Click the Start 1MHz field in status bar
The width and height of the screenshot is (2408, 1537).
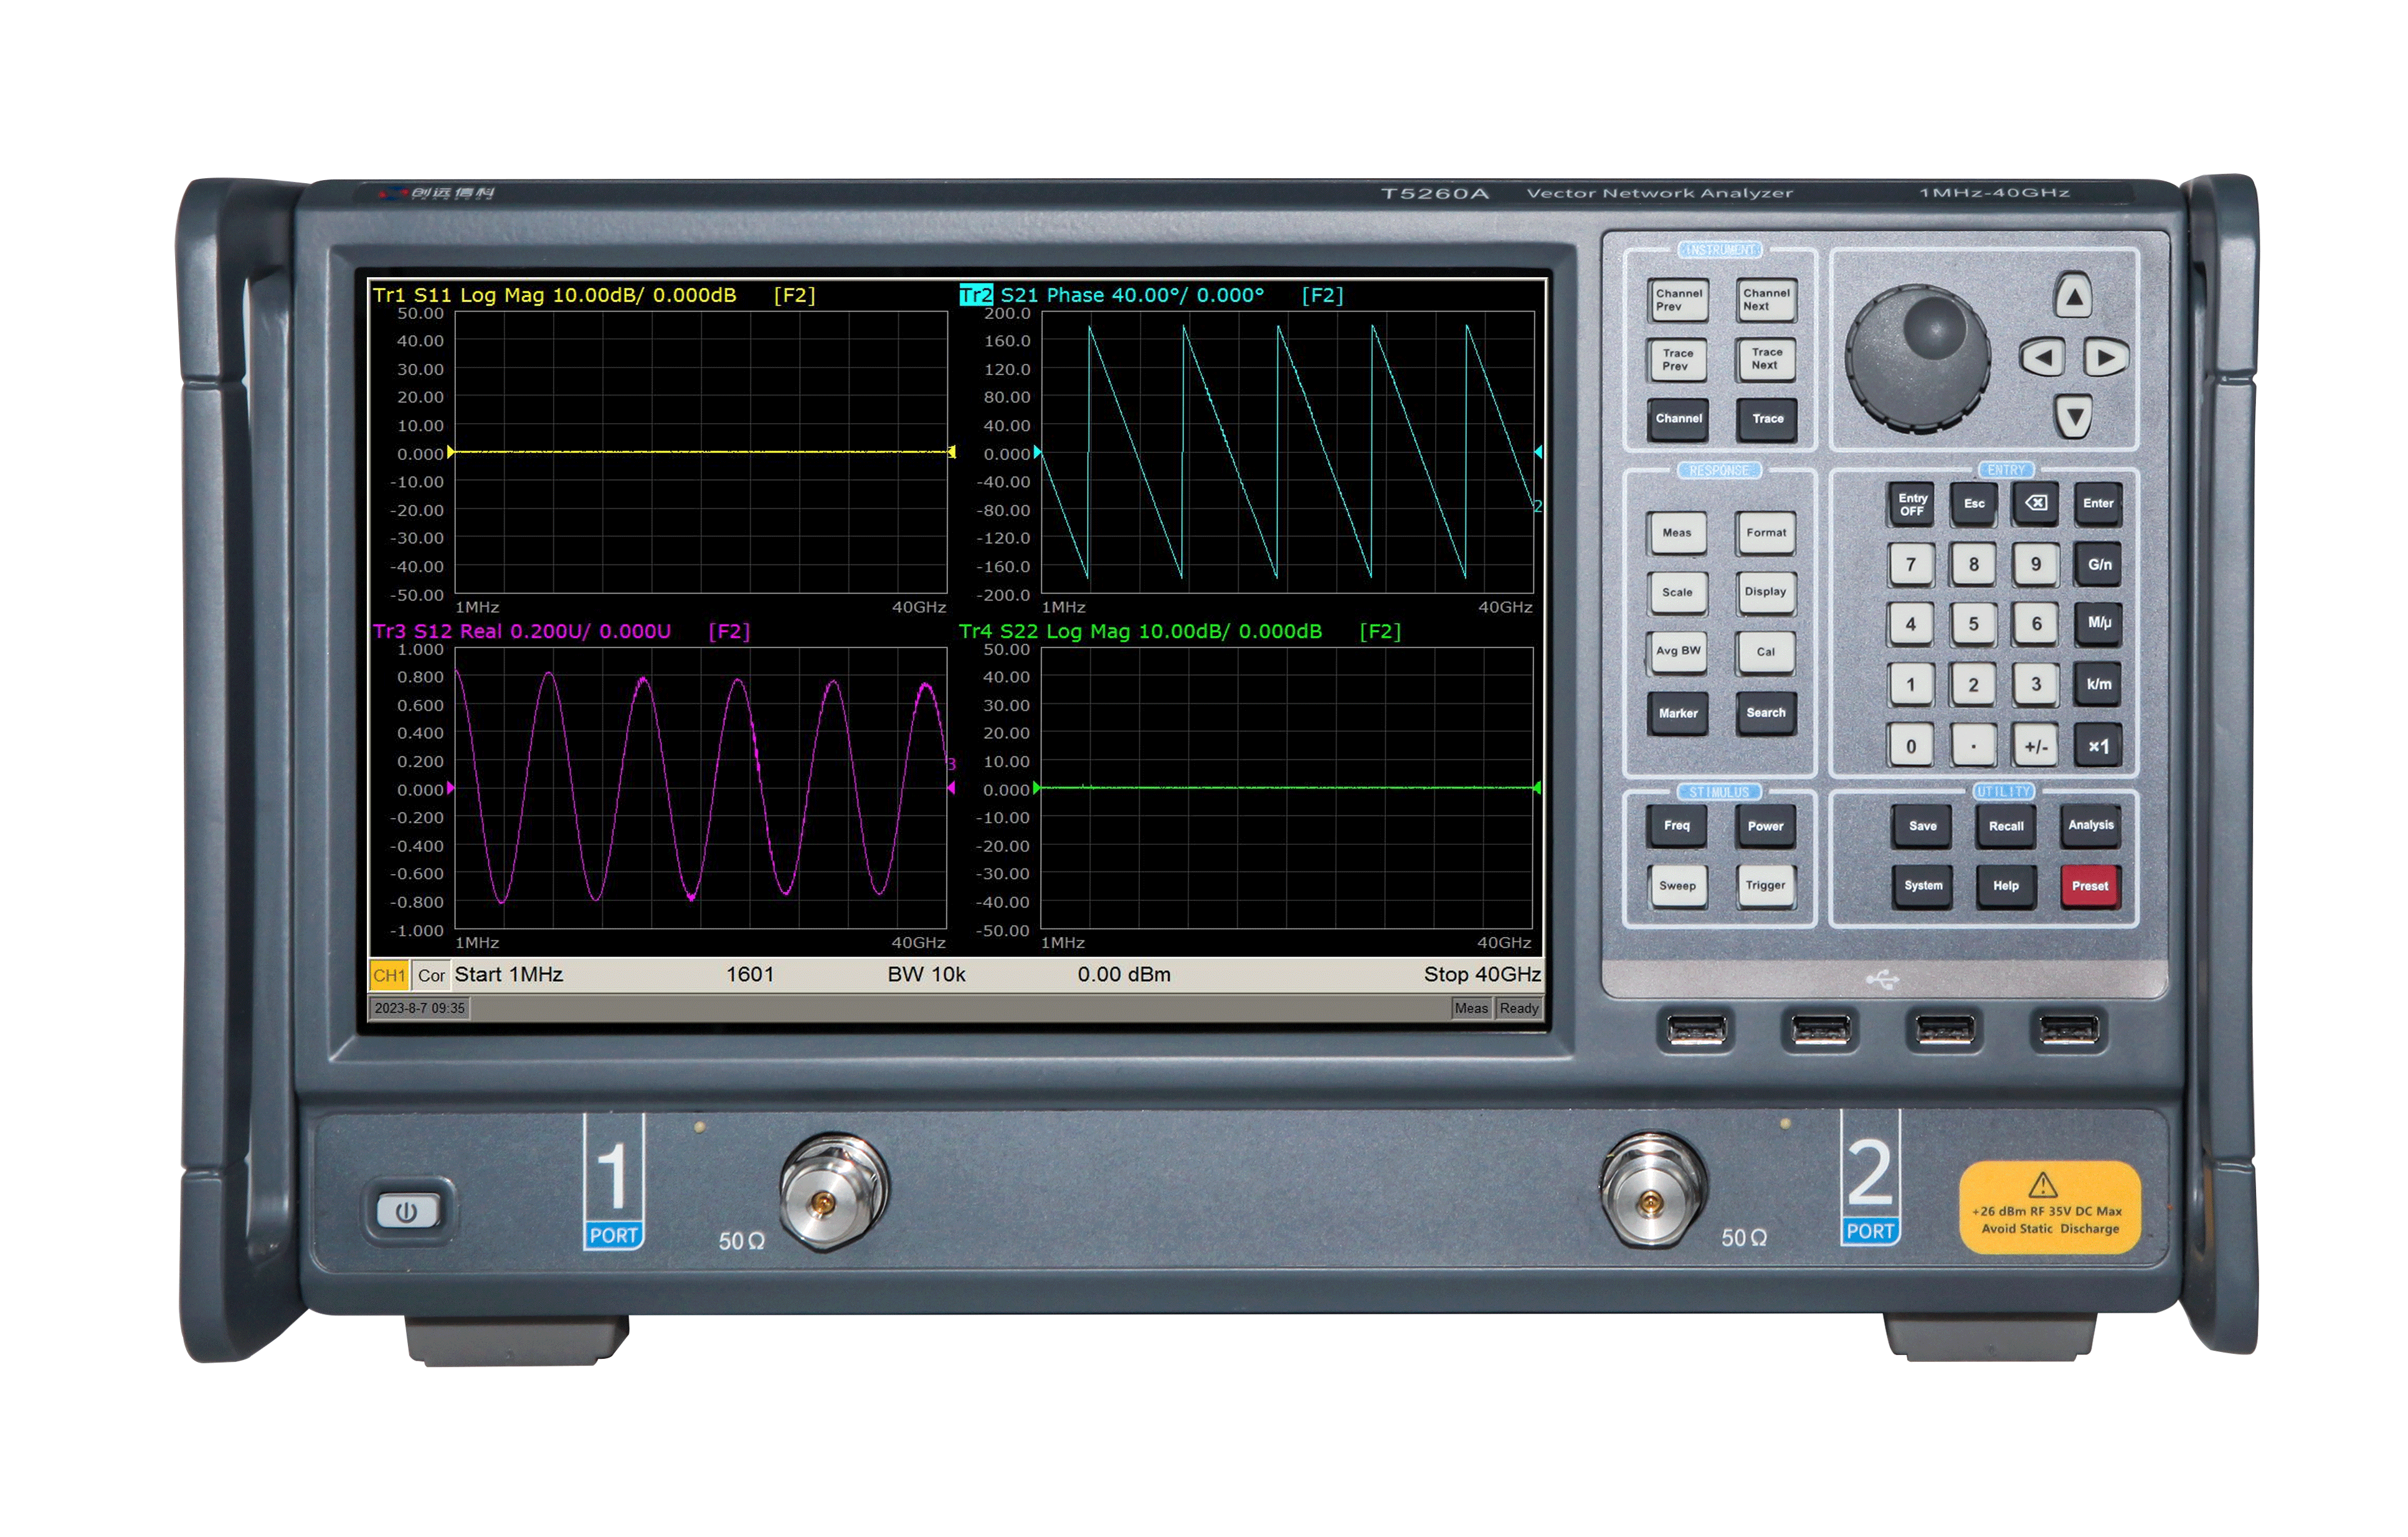509,974
